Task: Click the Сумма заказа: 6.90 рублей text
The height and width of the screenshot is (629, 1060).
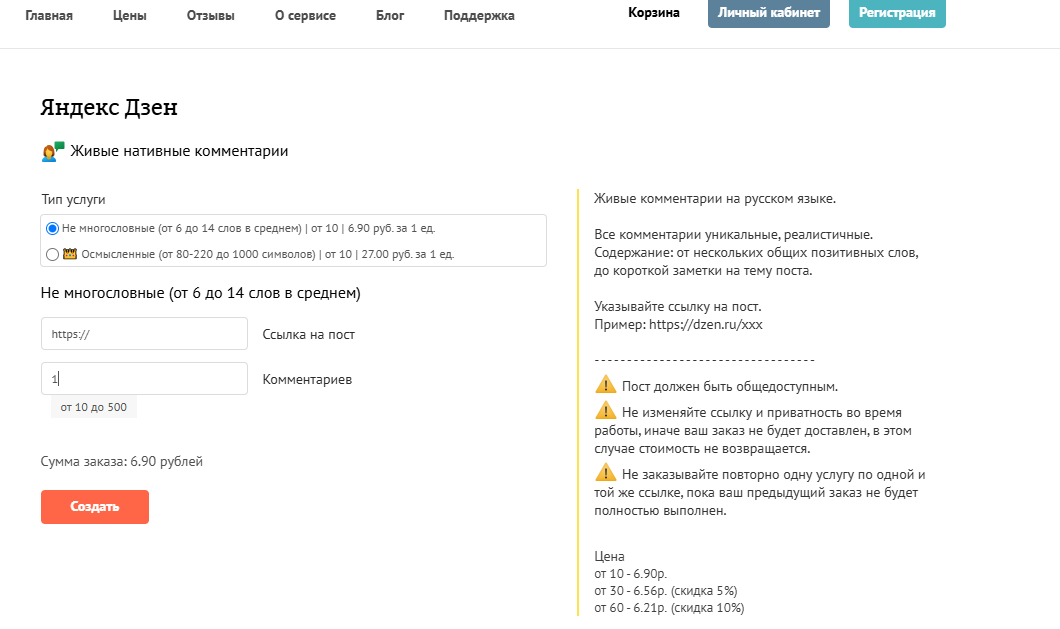Action: coord(122,461)
